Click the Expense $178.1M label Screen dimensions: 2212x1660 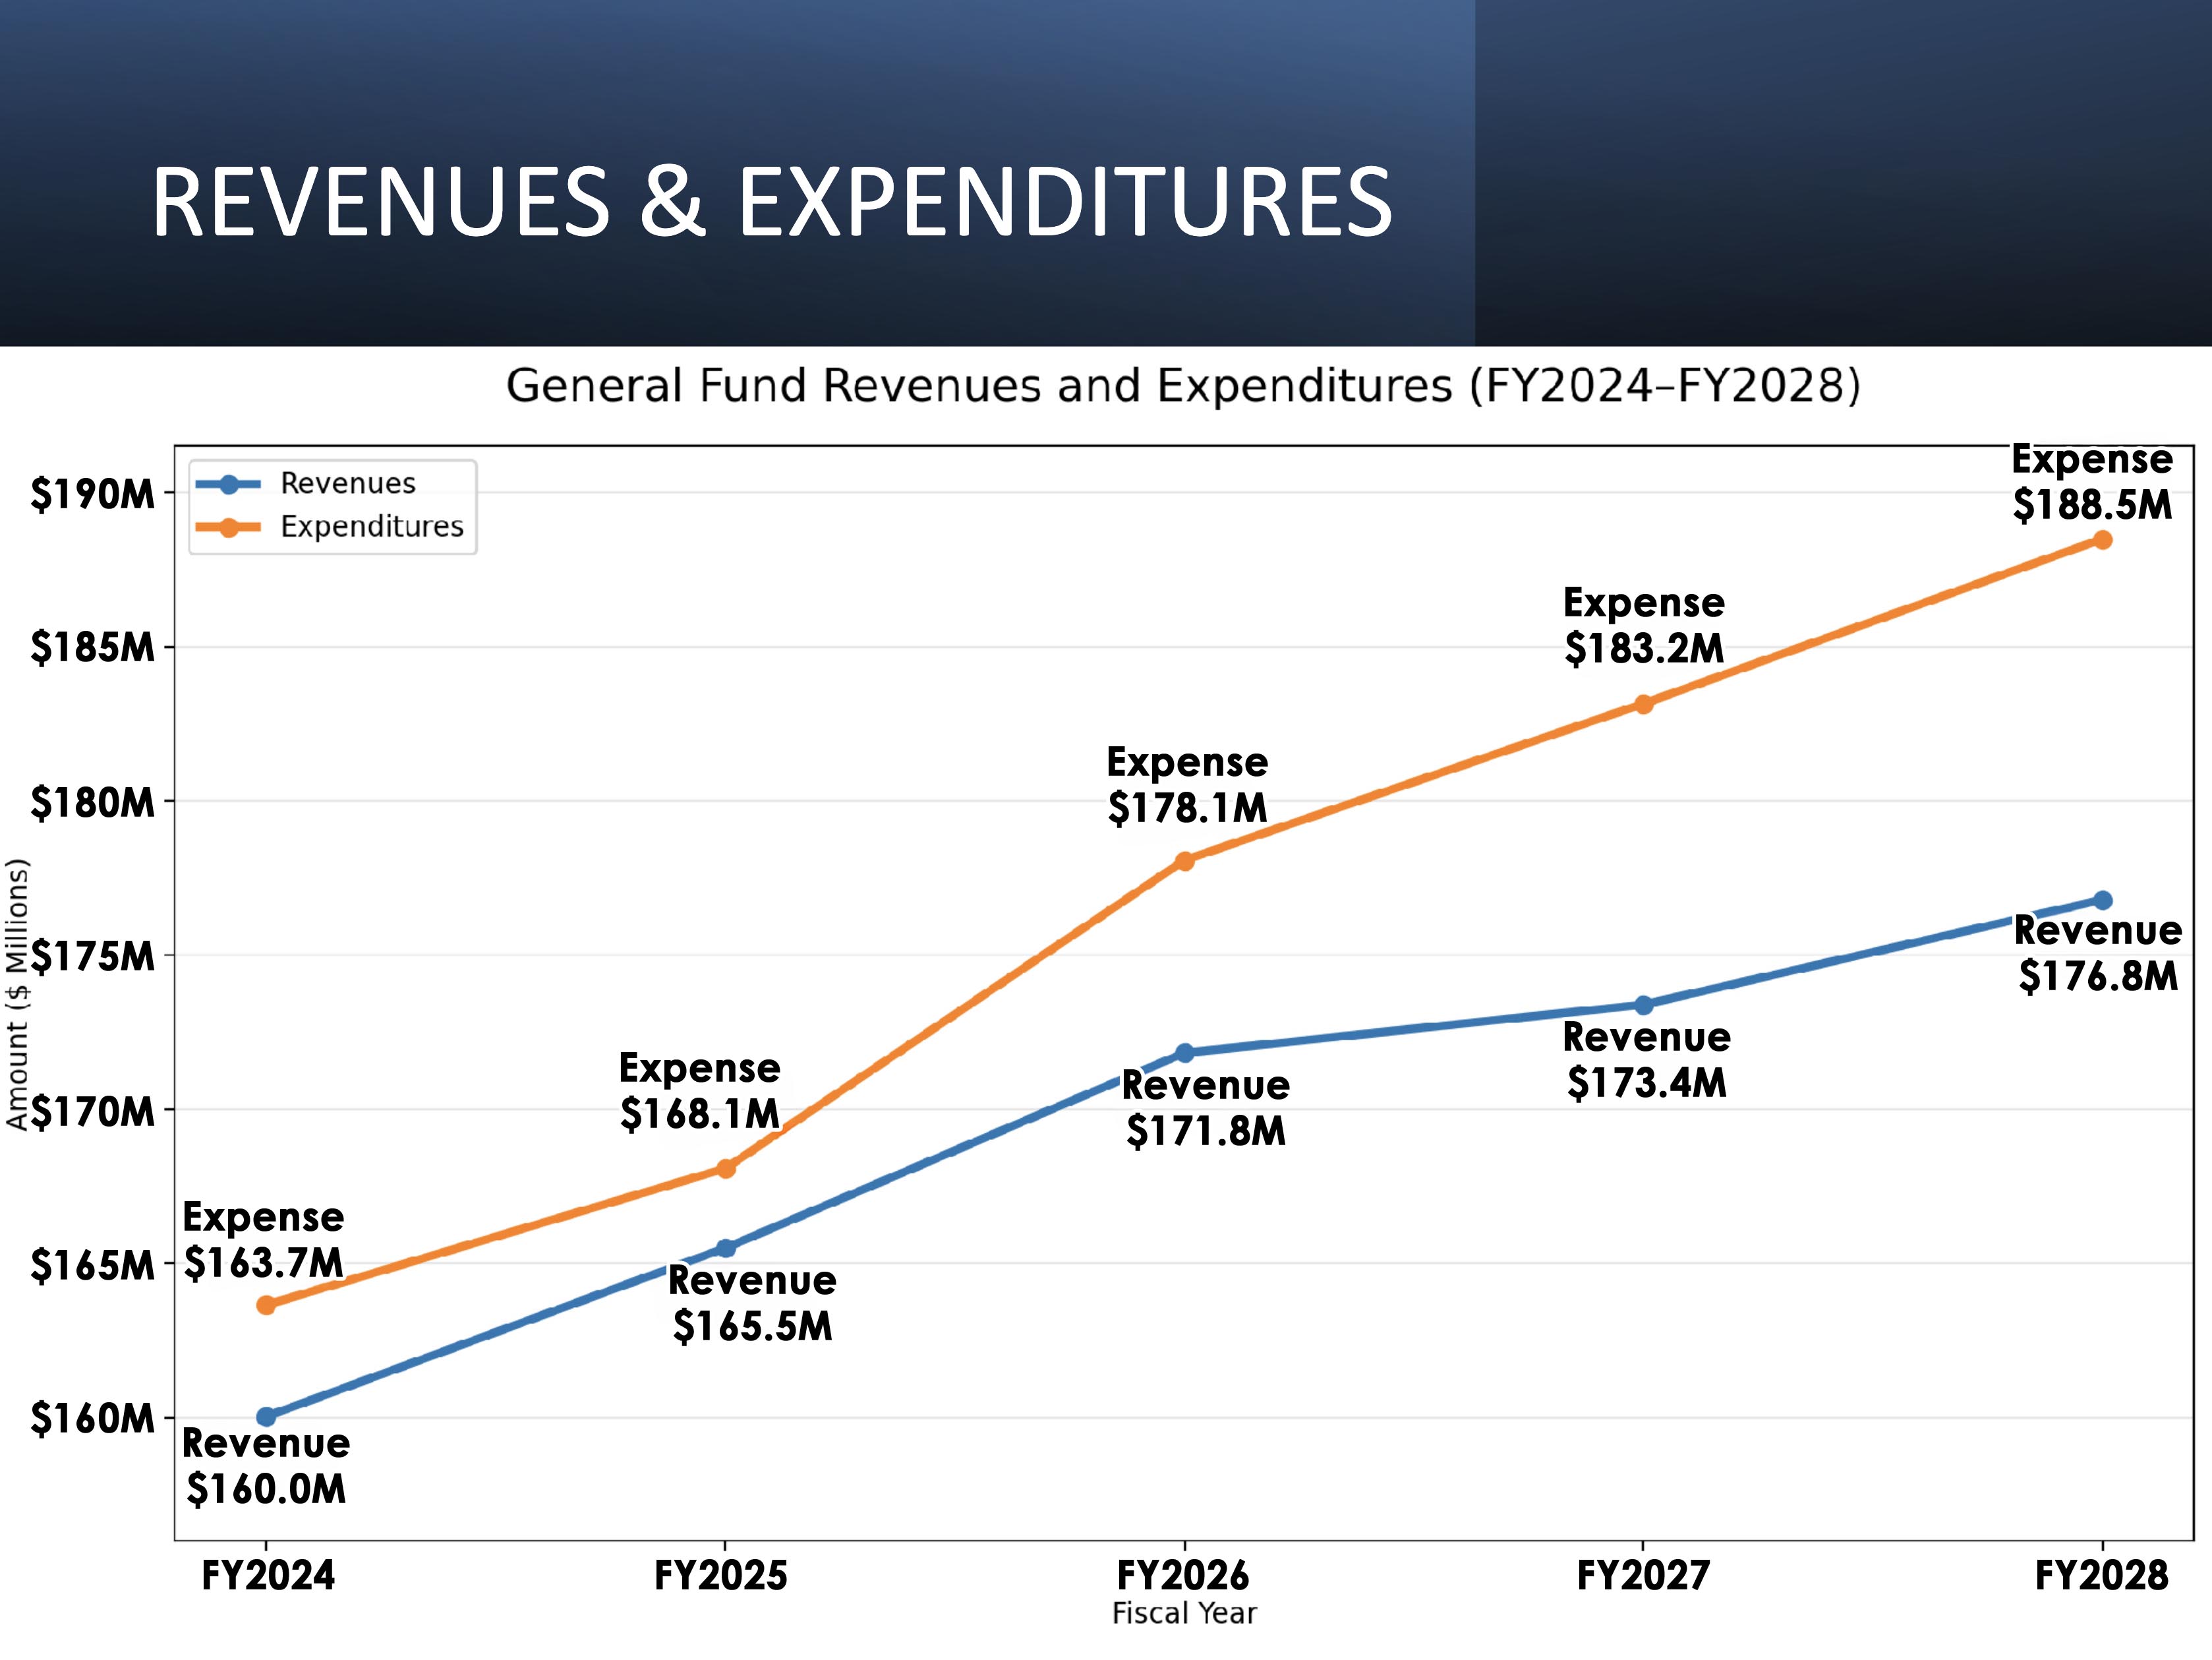pos(1187,785)
